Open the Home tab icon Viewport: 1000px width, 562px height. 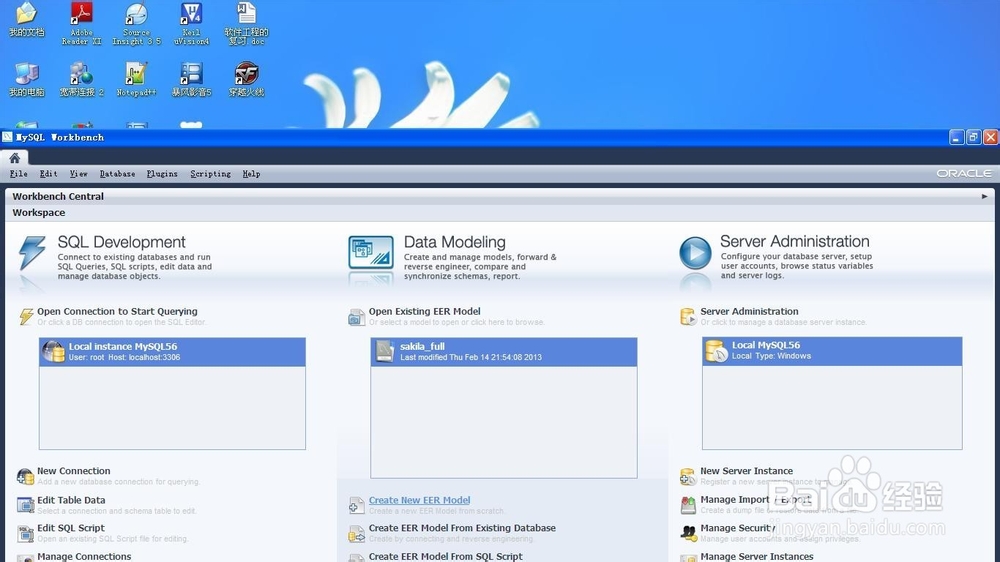15,158
